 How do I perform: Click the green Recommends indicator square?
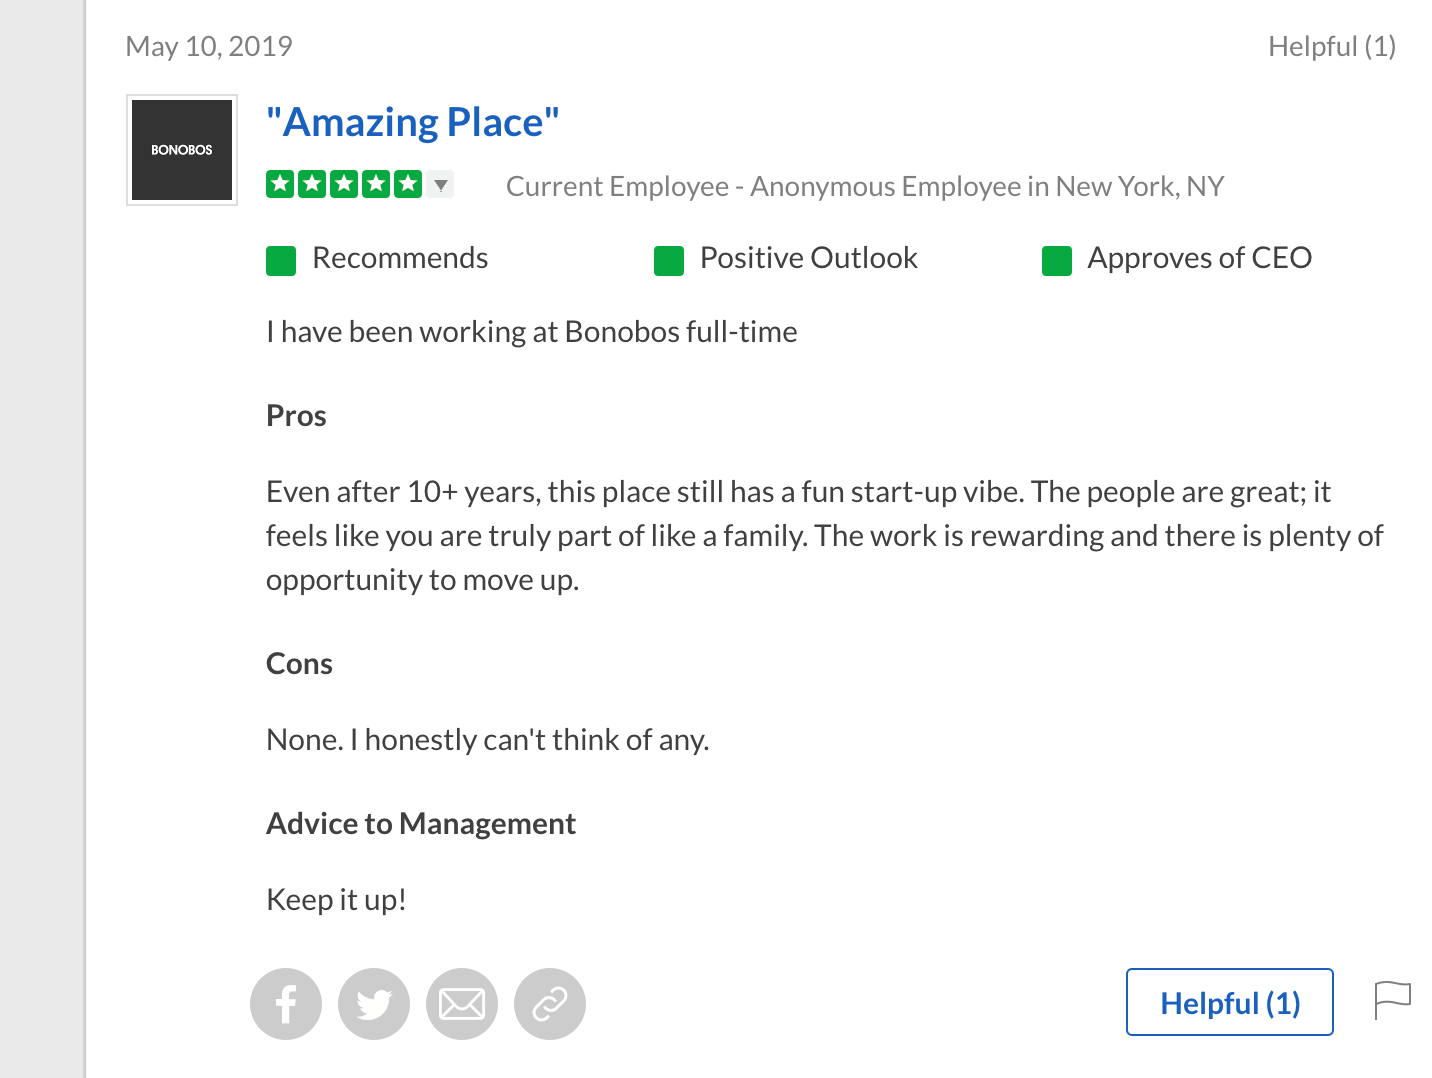tap(281, 261)
